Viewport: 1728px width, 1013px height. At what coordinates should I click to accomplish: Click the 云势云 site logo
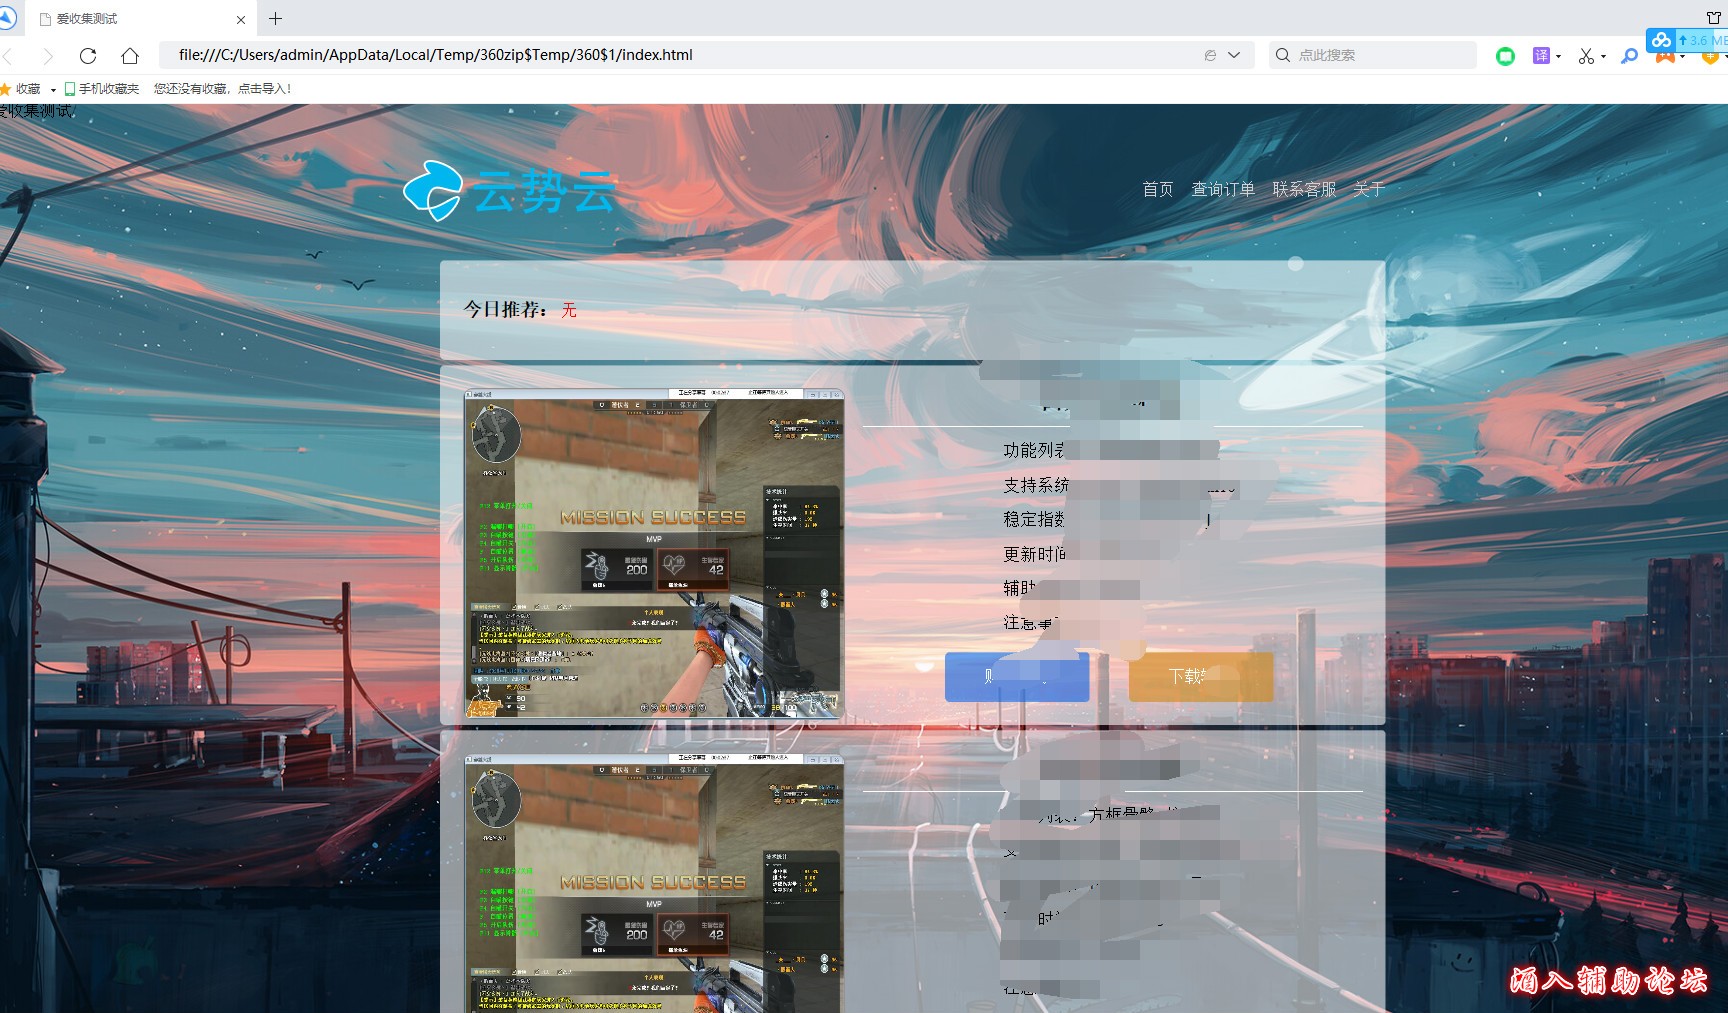[509, 190]
